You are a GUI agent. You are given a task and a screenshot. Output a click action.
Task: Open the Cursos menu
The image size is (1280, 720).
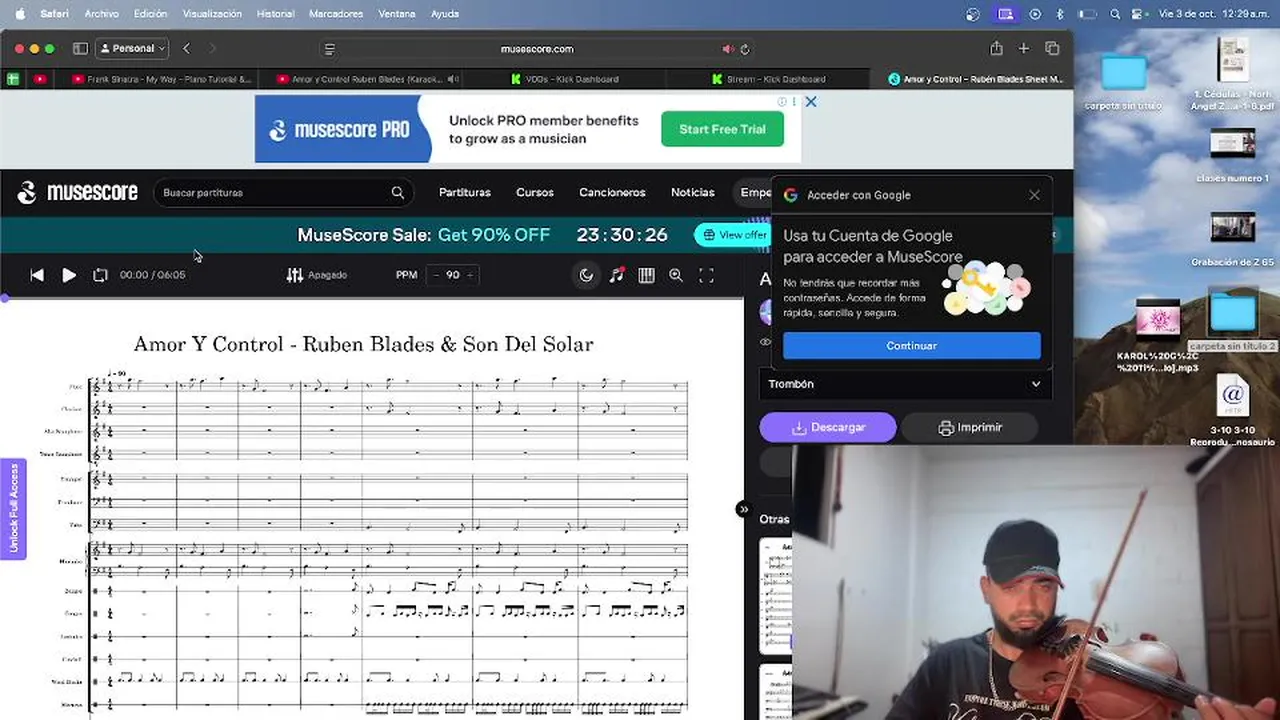pos(535,192)
